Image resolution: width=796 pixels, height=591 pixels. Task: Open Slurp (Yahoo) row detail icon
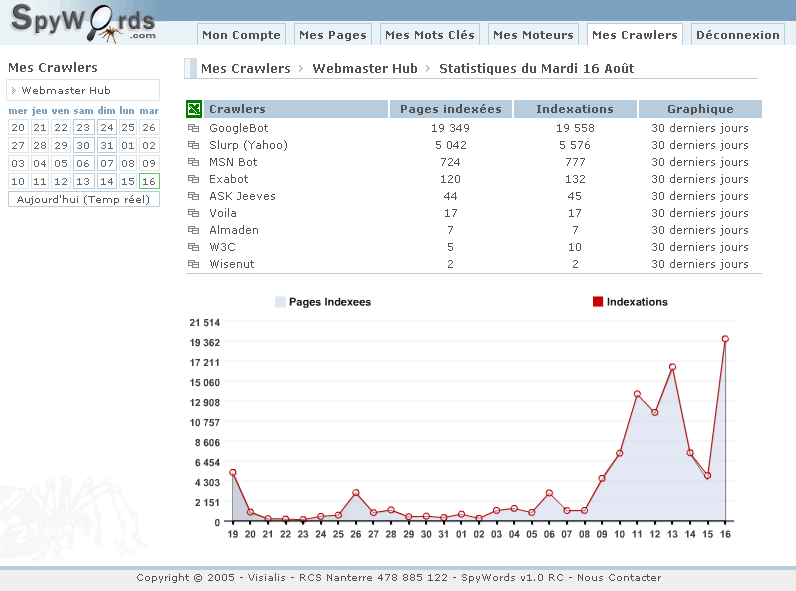click(x=193, y=145)
